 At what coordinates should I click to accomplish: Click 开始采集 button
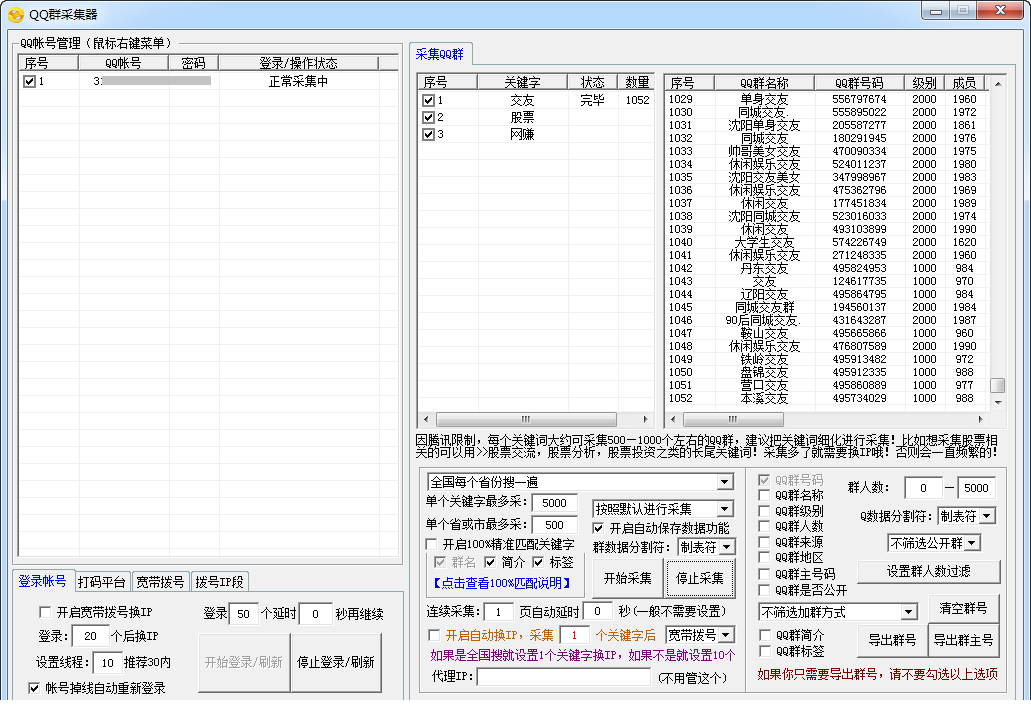click(628, 578)
